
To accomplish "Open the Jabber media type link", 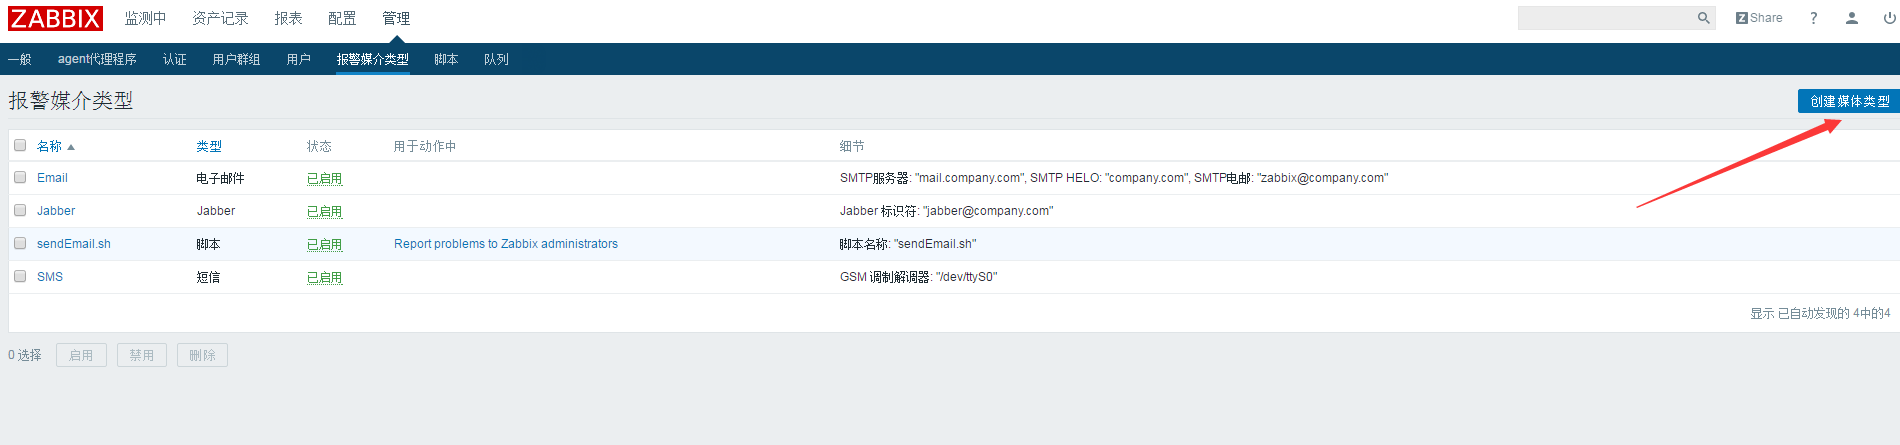I will point(56,211).
